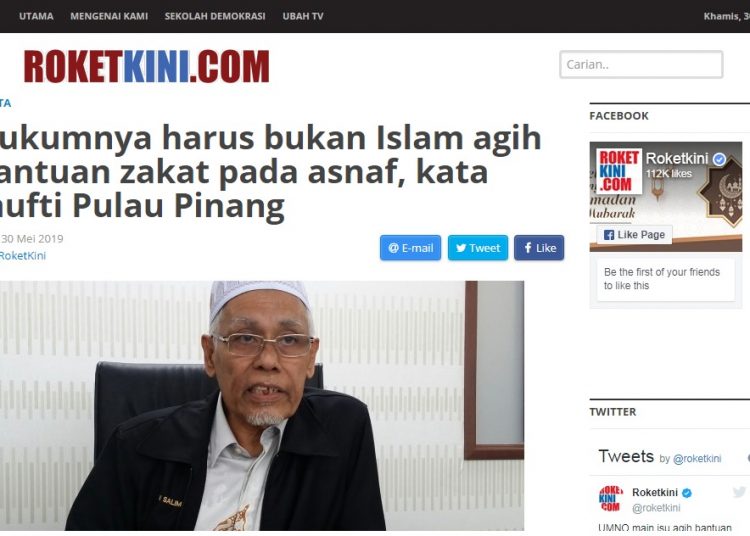Click the Like Page Facebook button
The height and width of the screenshot is (536, 750).
click(x=634, y=235)
